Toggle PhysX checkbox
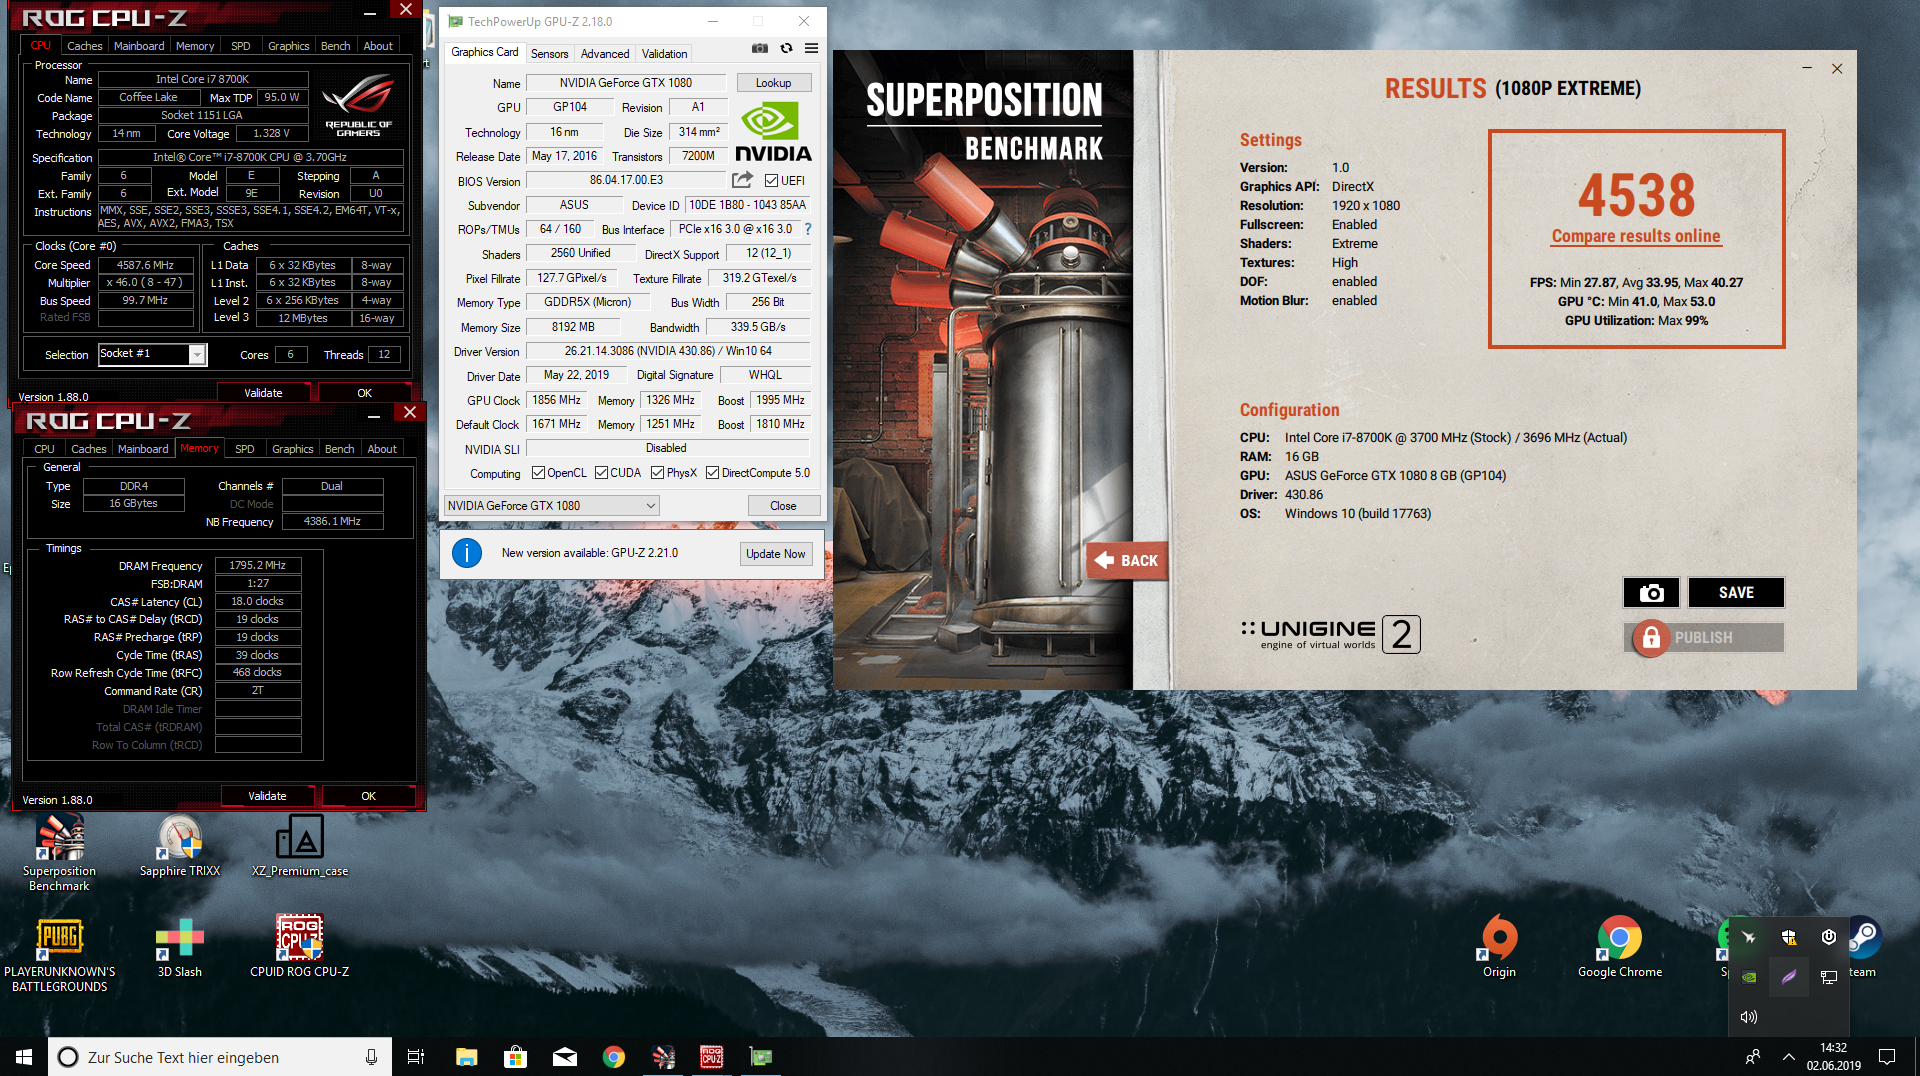Screen dimensions: 1920x1076 coord(657,473)
